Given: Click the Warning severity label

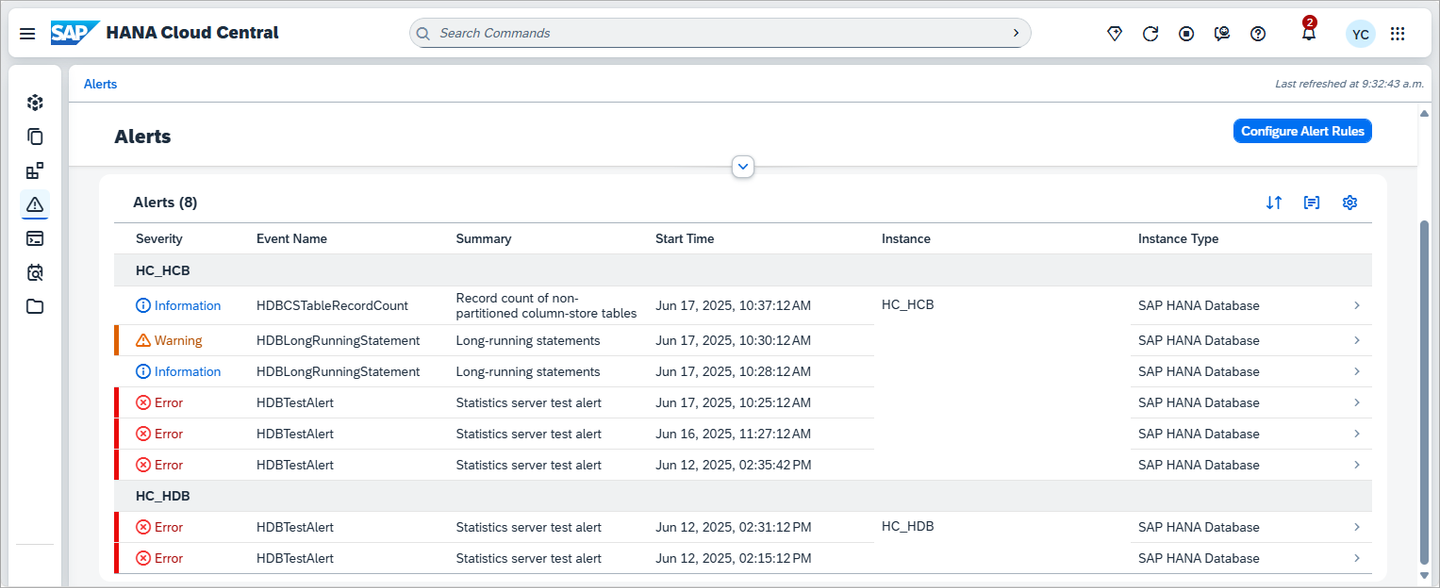Looking at the screenshot, I should tap(178, 340).
